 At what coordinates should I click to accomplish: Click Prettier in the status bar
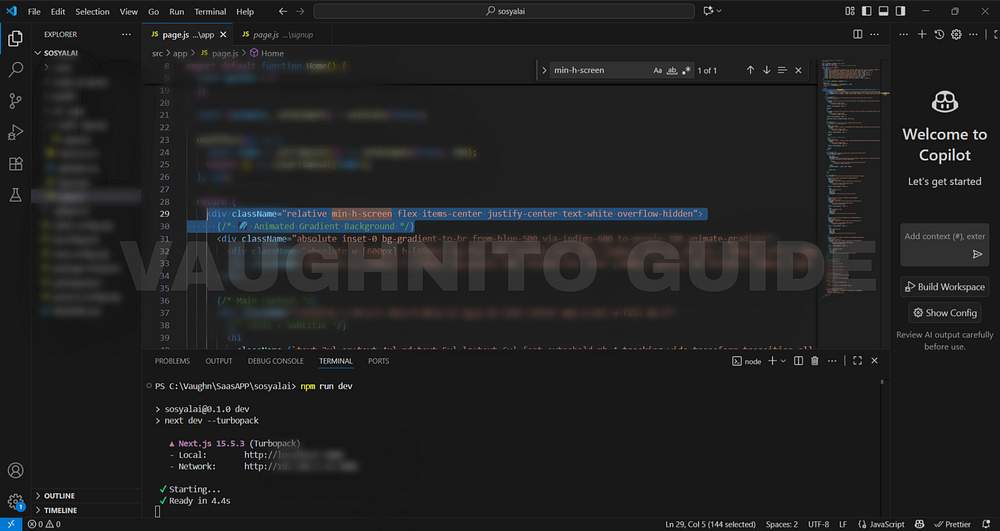952,524
